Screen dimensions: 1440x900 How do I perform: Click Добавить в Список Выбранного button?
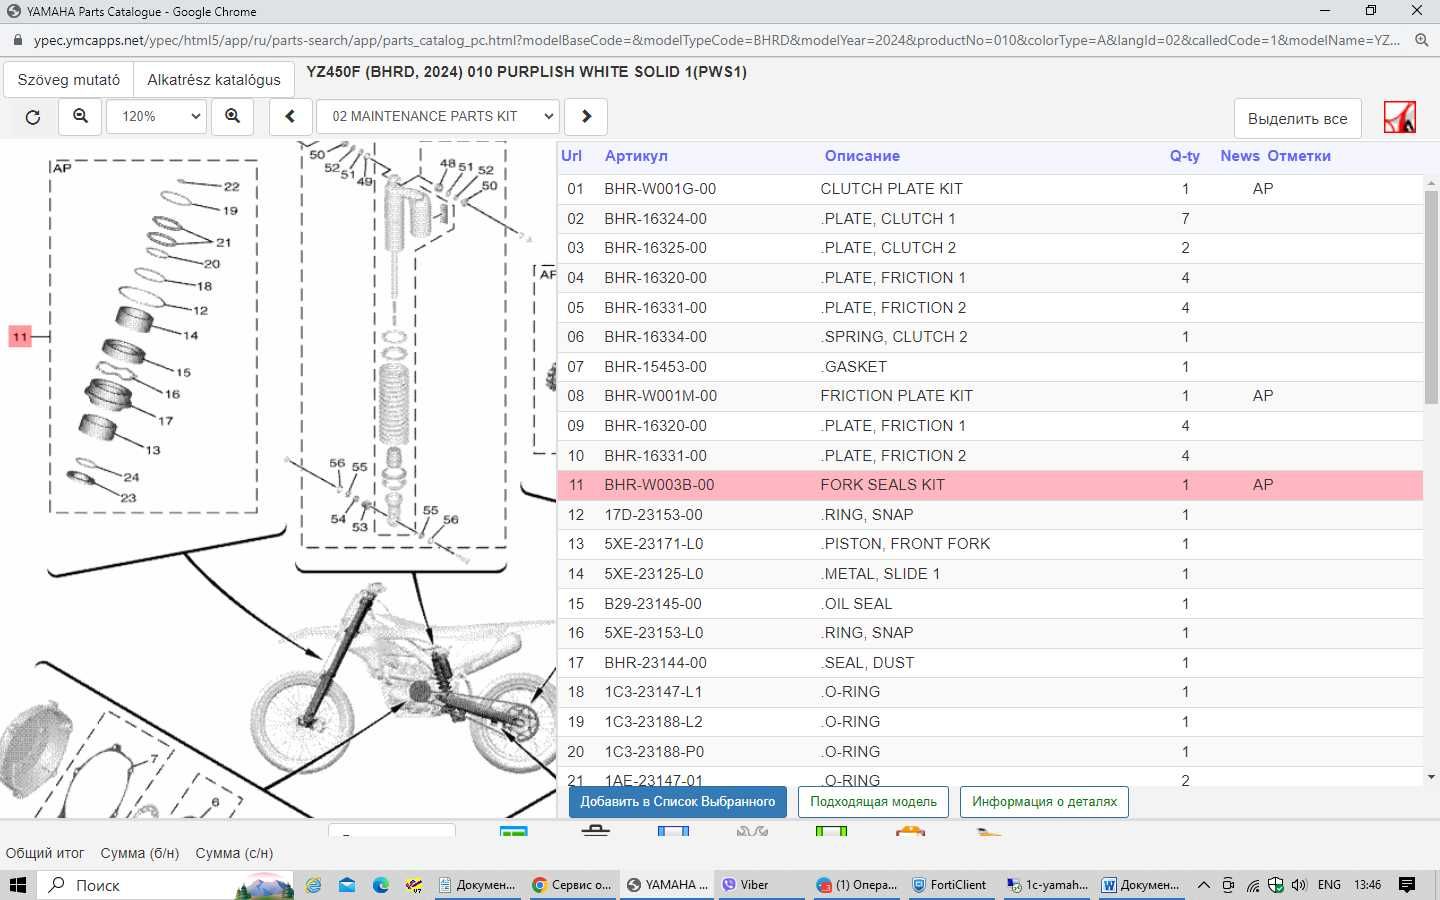tap(678, 802)
